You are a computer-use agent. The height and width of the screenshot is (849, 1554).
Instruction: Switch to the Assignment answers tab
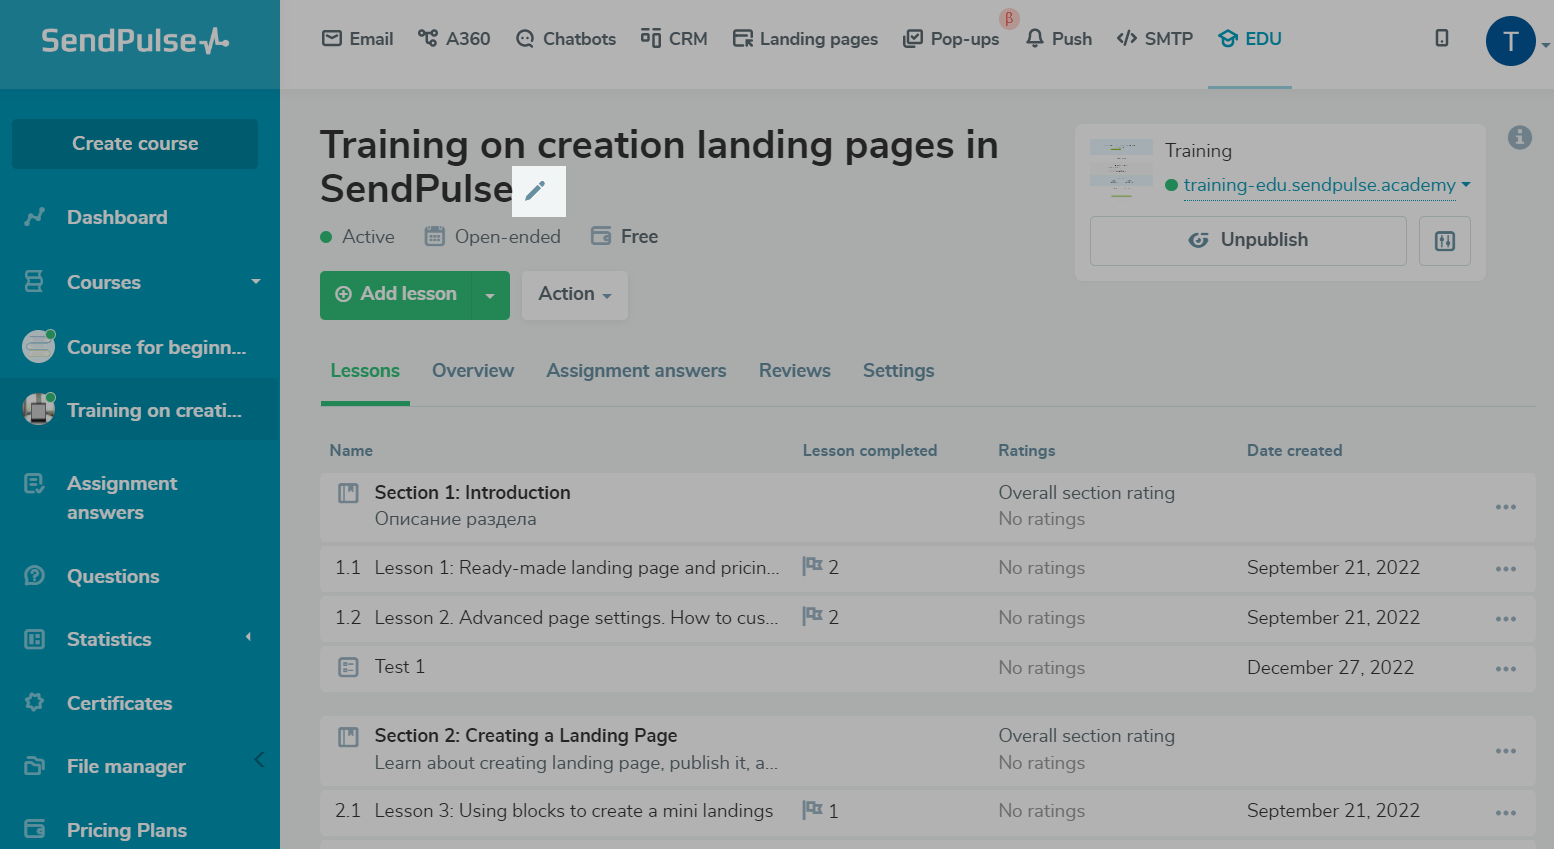(x=636, y=371)
